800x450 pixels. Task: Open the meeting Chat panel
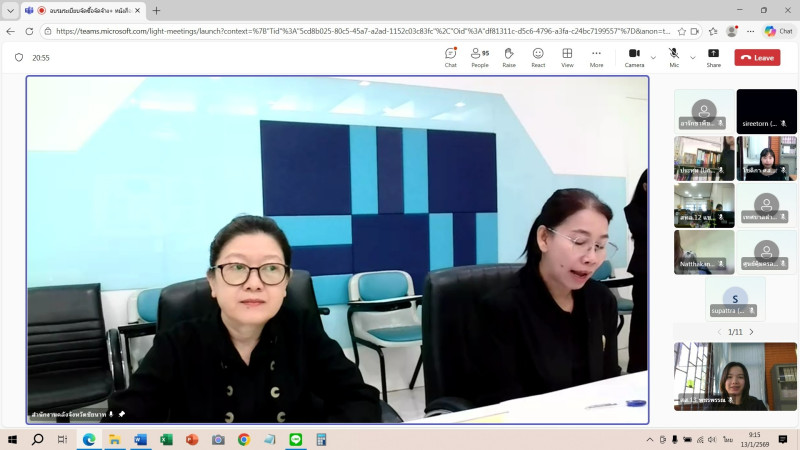[x=450, y=57]
